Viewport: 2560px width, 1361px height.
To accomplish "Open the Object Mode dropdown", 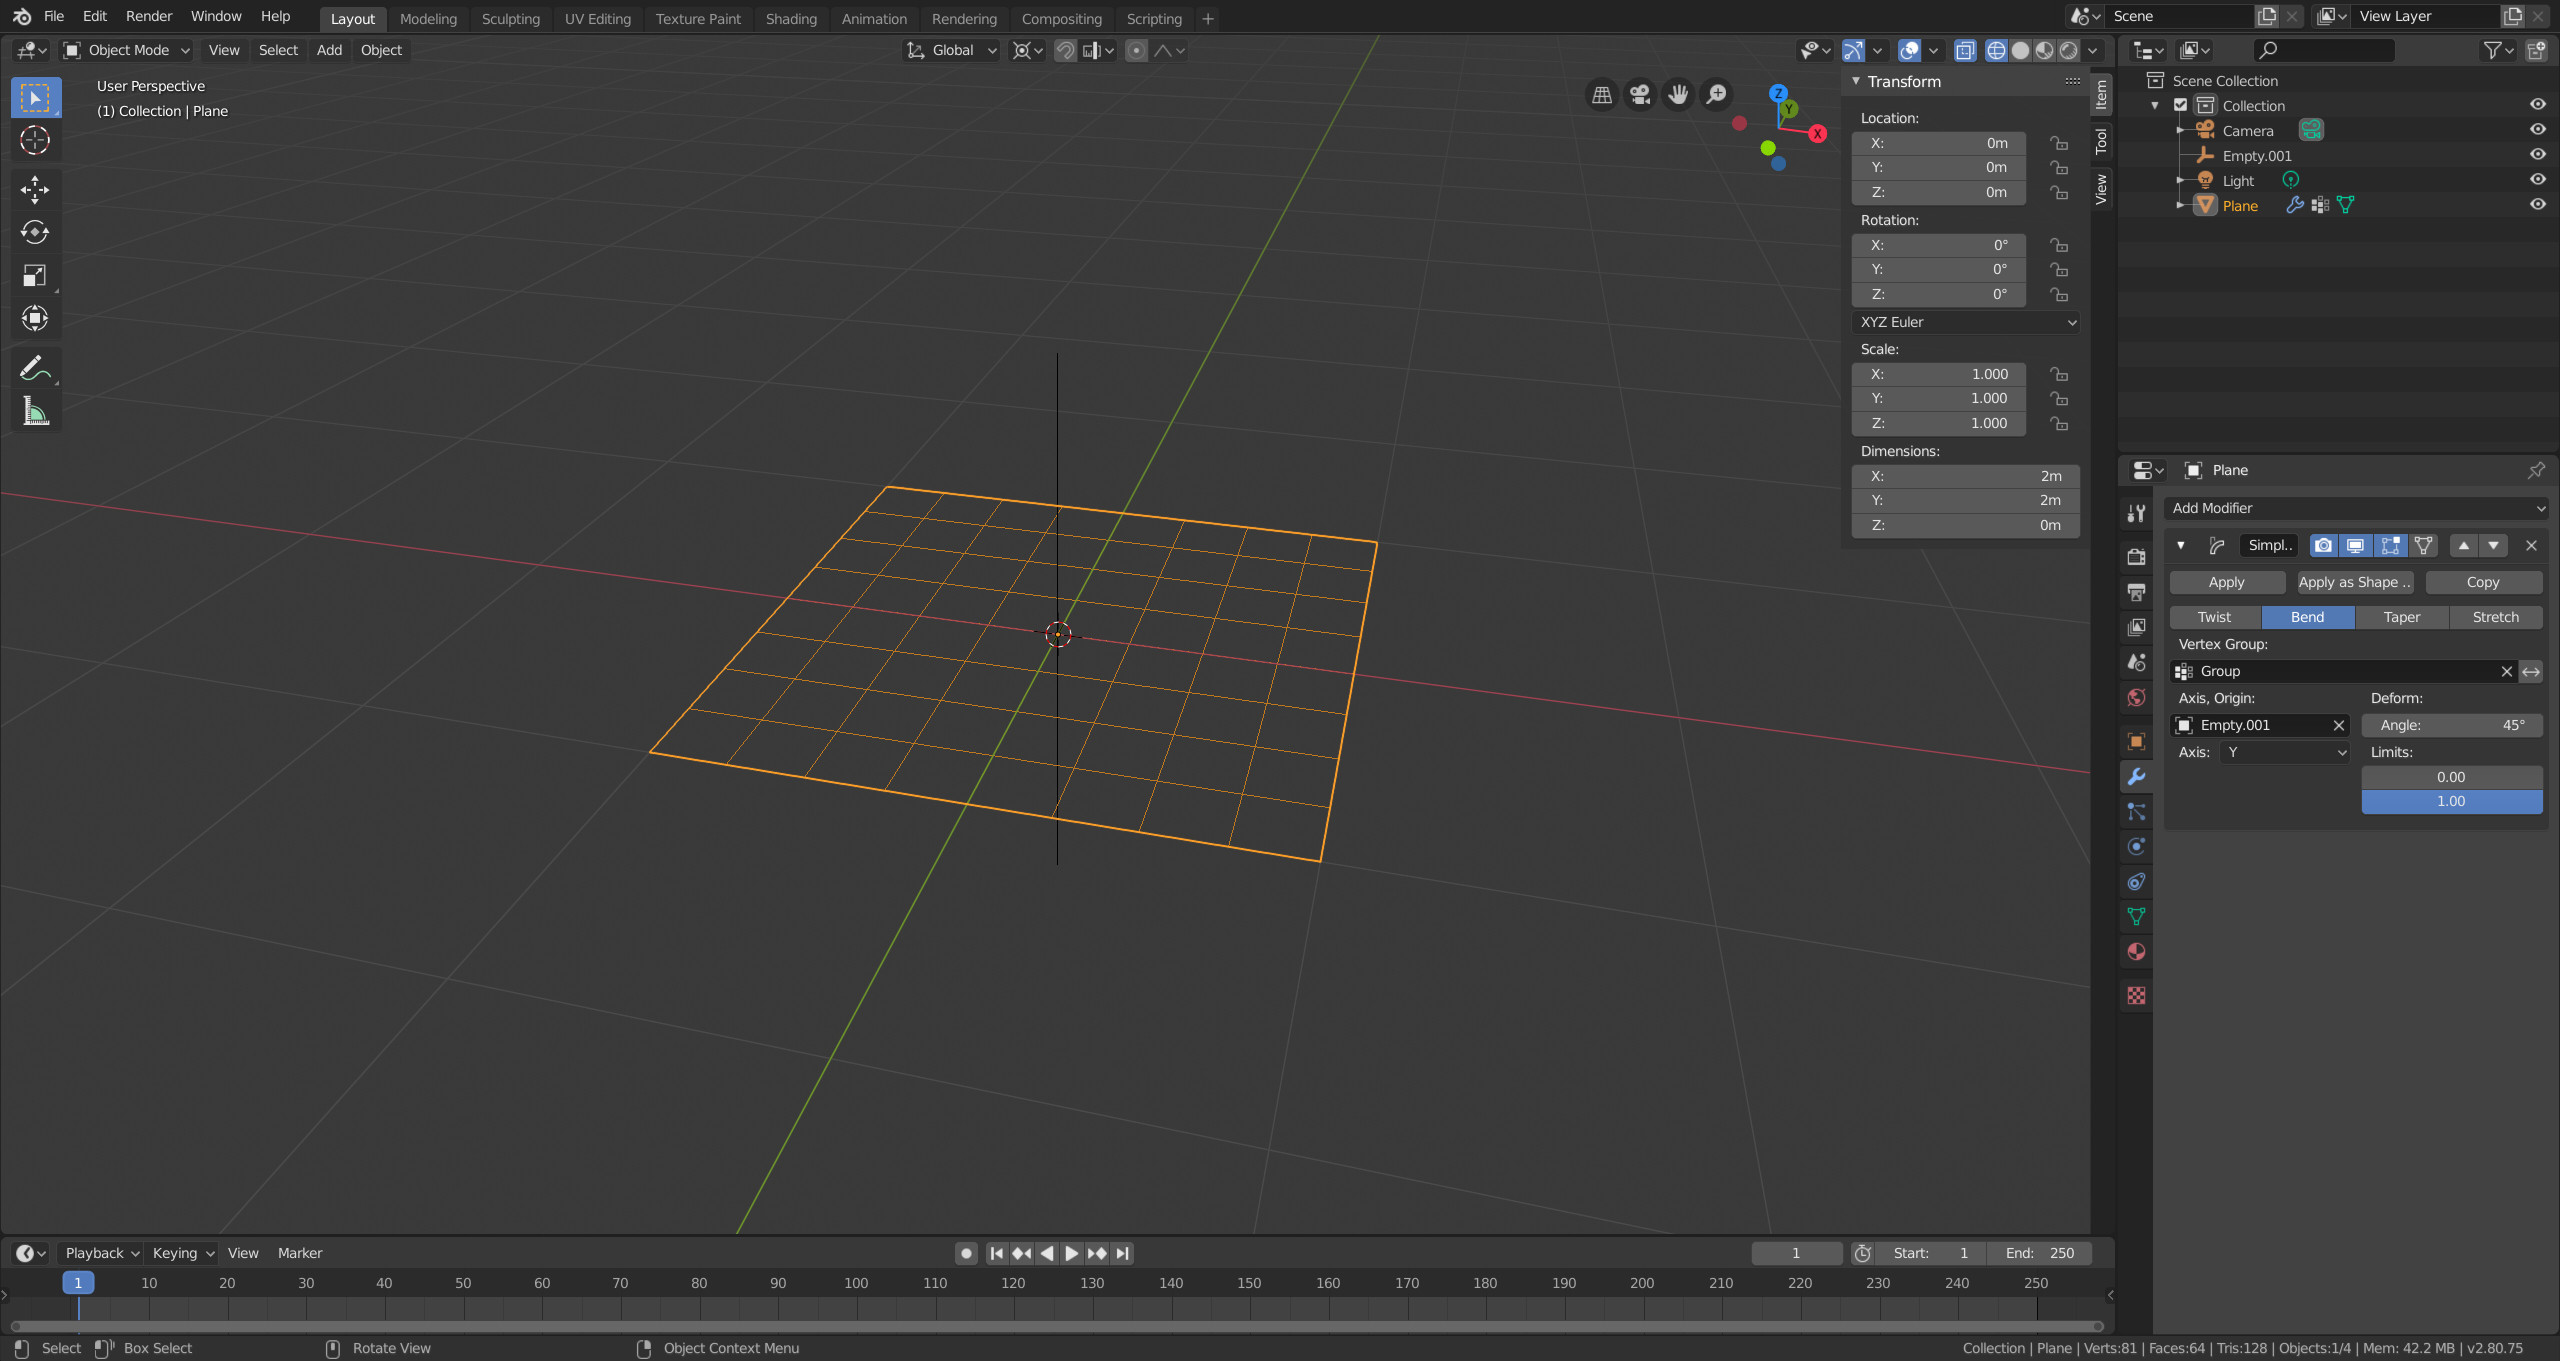I will click(126, 50).
